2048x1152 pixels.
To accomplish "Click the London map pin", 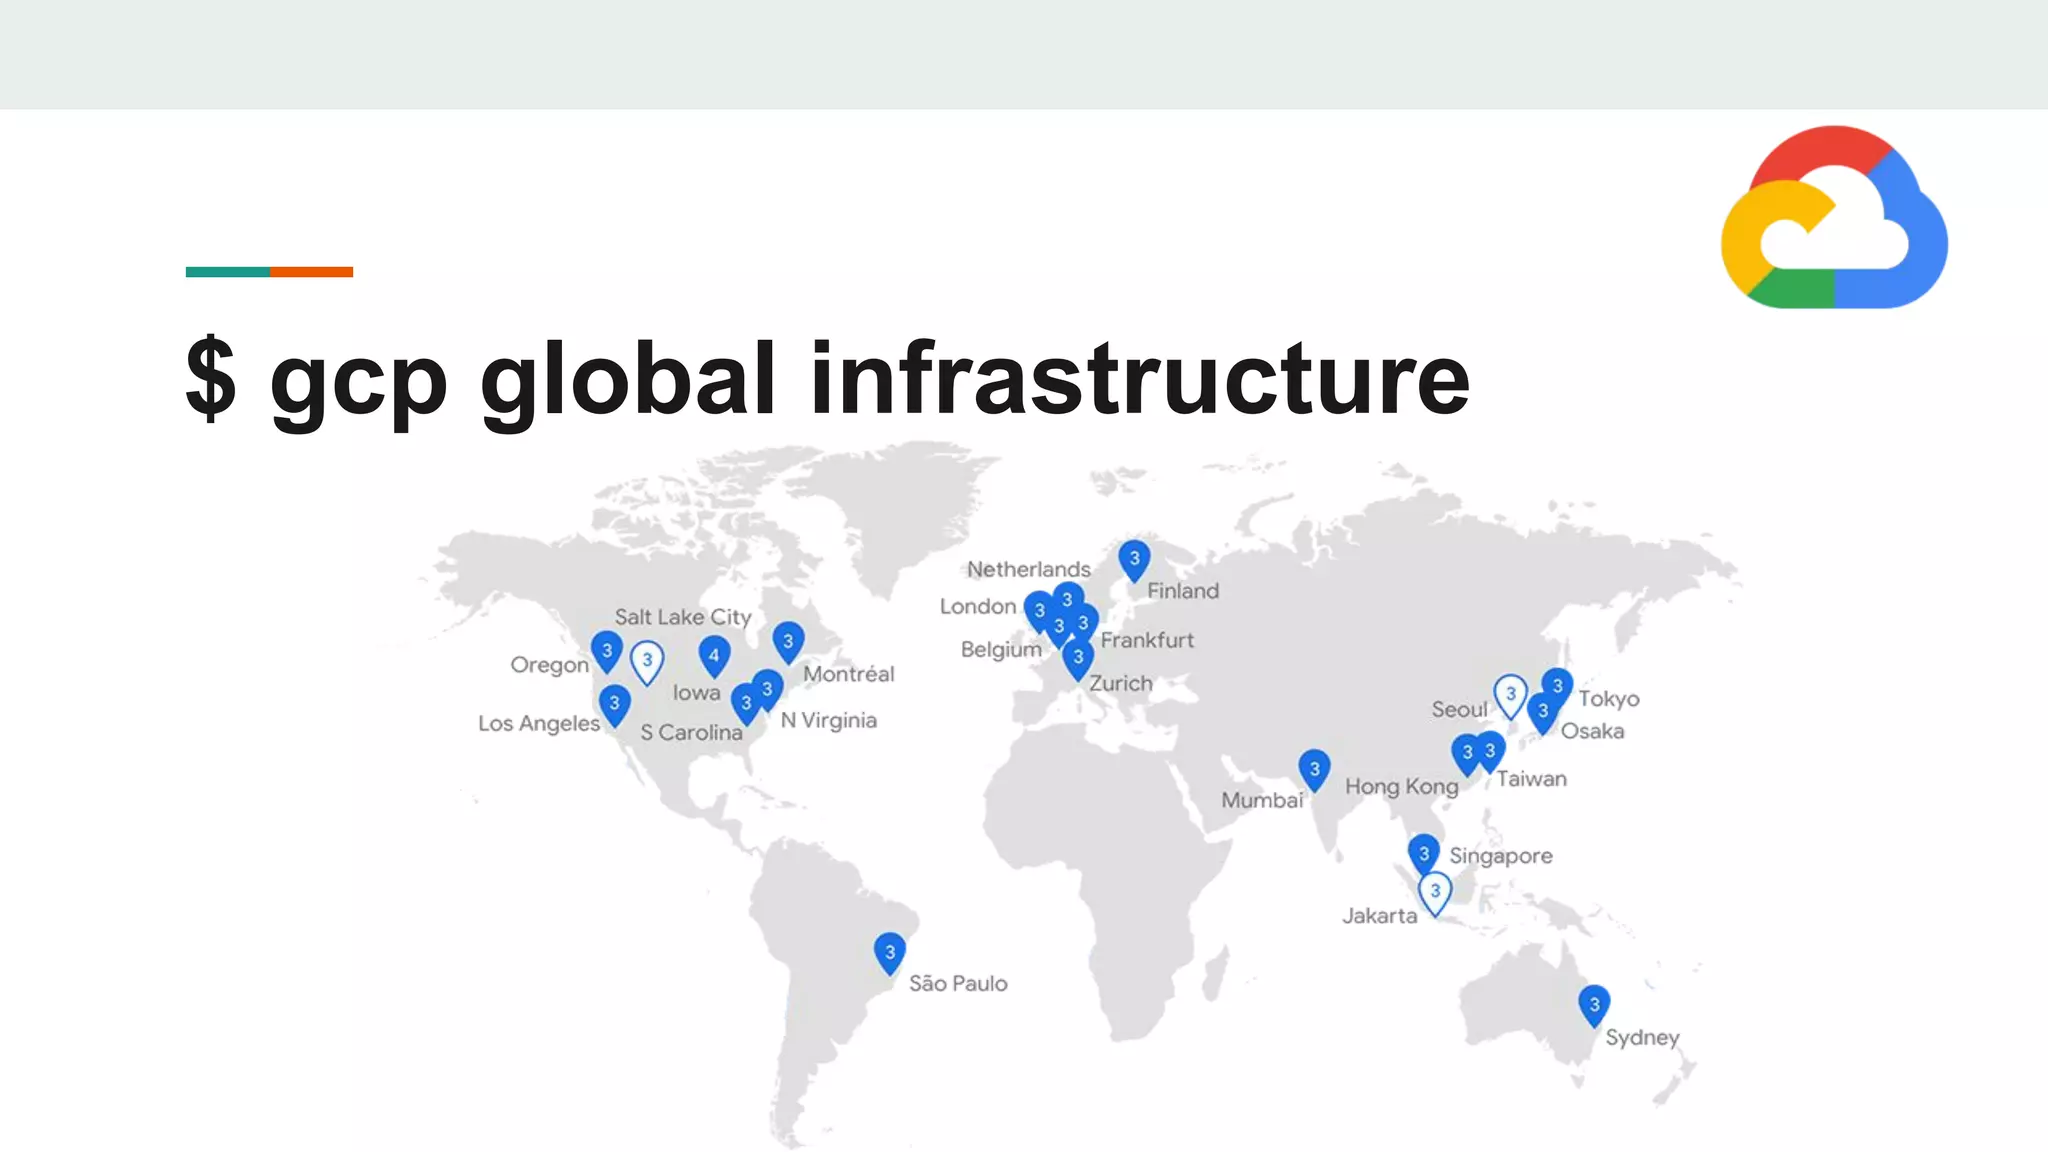I will tap(1038, 611).
